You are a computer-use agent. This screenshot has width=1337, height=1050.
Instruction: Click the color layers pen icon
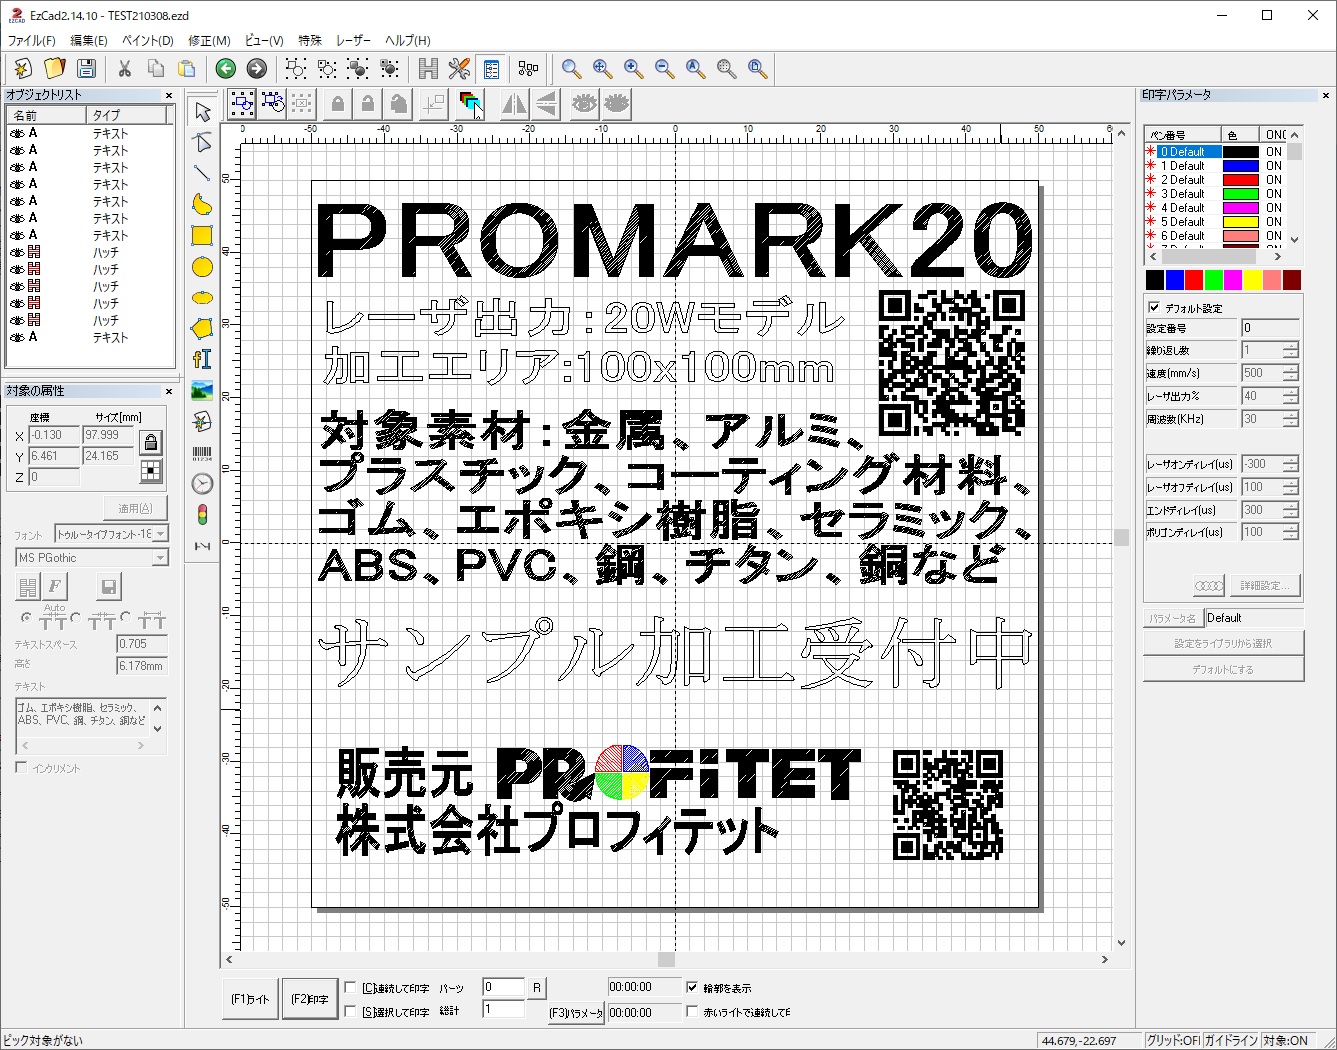471,103
